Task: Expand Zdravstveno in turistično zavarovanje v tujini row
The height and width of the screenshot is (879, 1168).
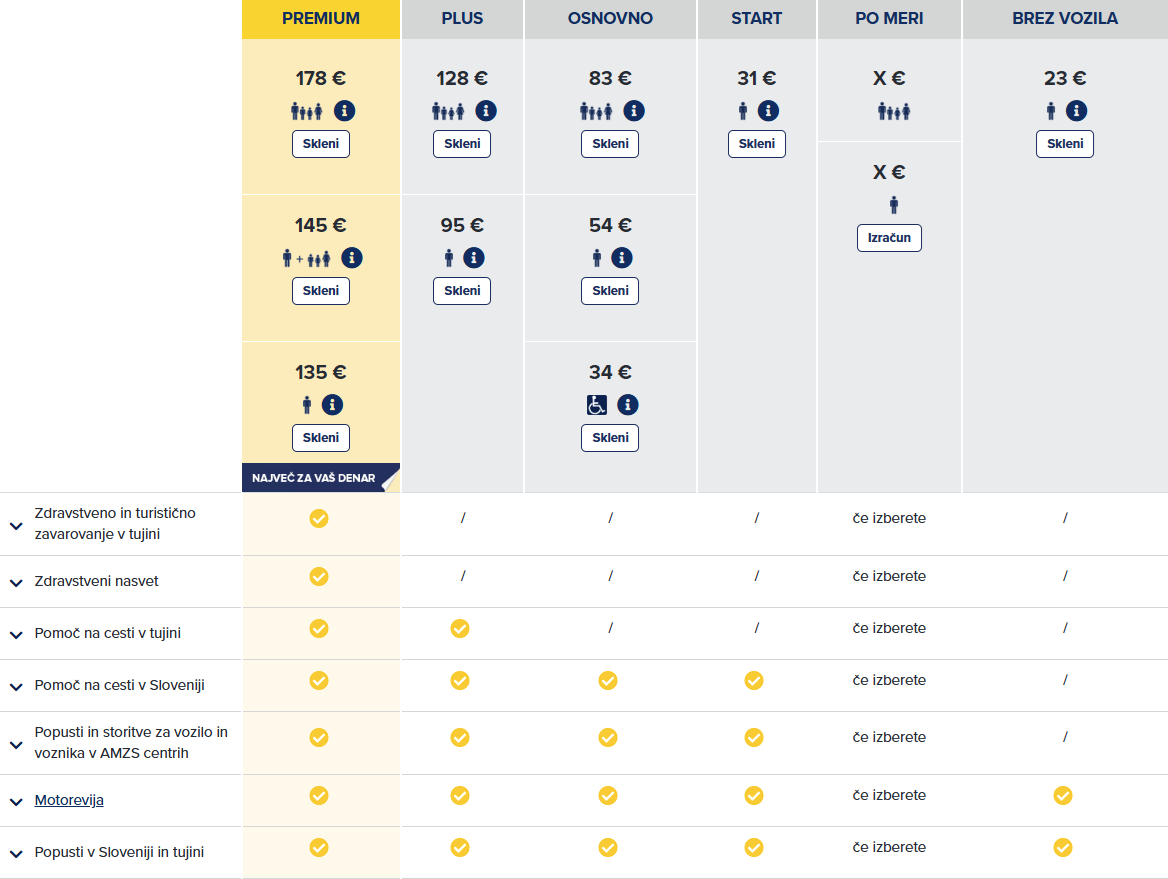Action: 16,525
